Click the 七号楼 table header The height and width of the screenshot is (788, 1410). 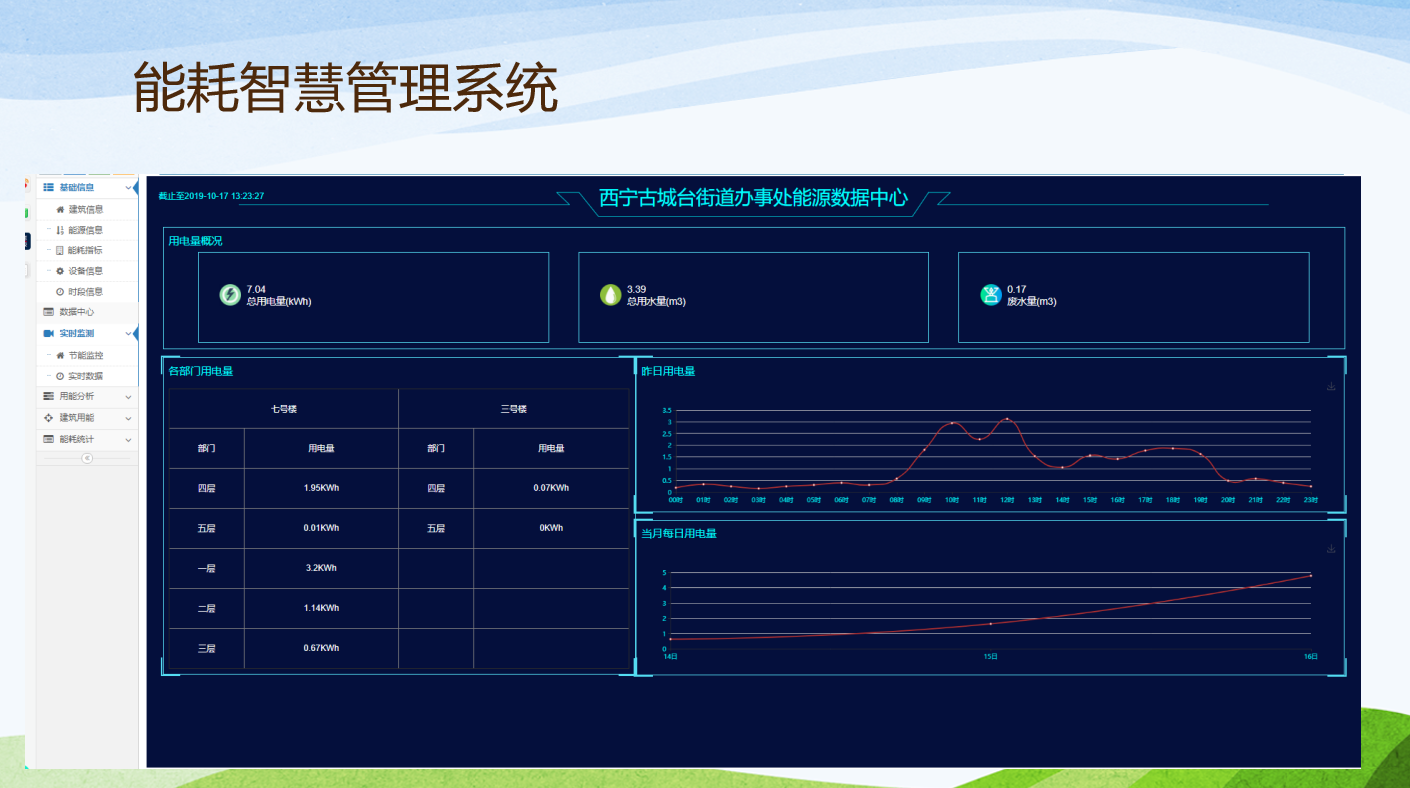[x=284, y=409]
